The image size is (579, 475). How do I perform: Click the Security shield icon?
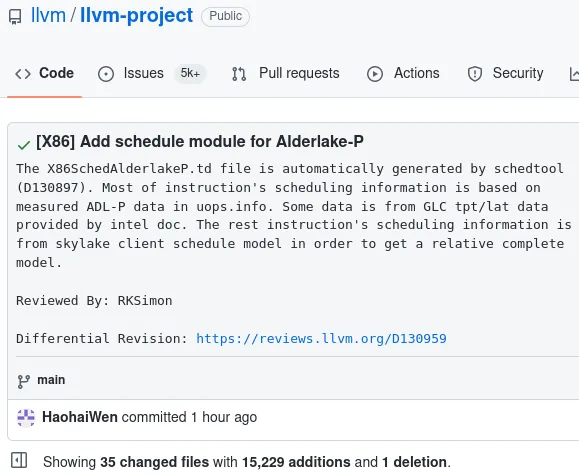coord(474,74)
